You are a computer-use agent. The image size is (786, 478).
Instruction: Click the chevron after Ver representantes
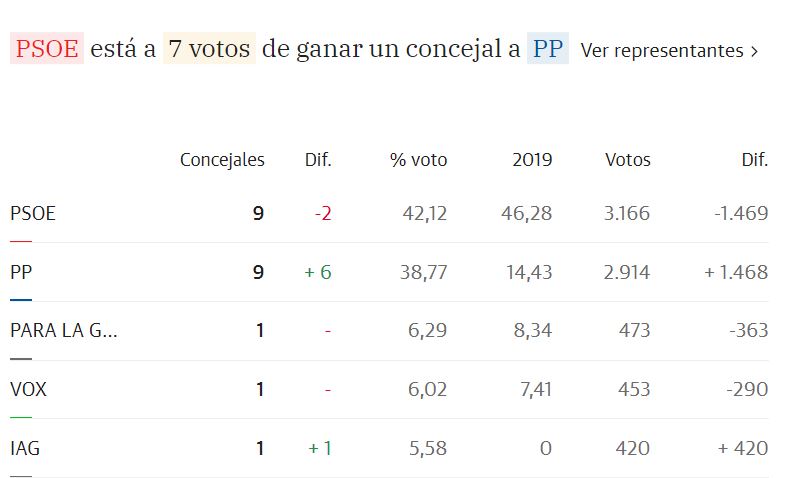tap(754, 51)
